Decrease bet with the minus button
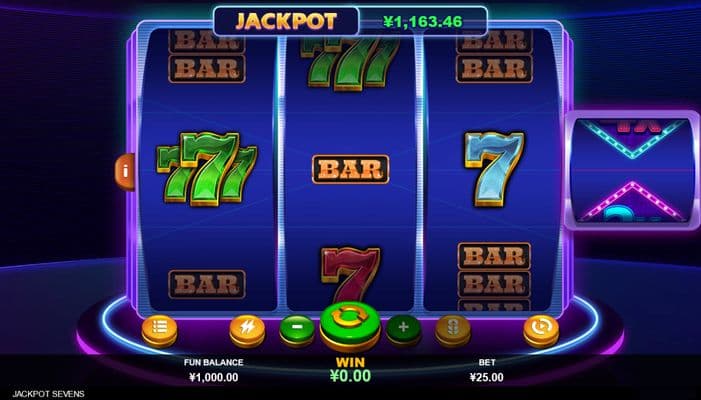Image resolution: width=701 pixels, height=400 pixels. (x=297, y=331)
